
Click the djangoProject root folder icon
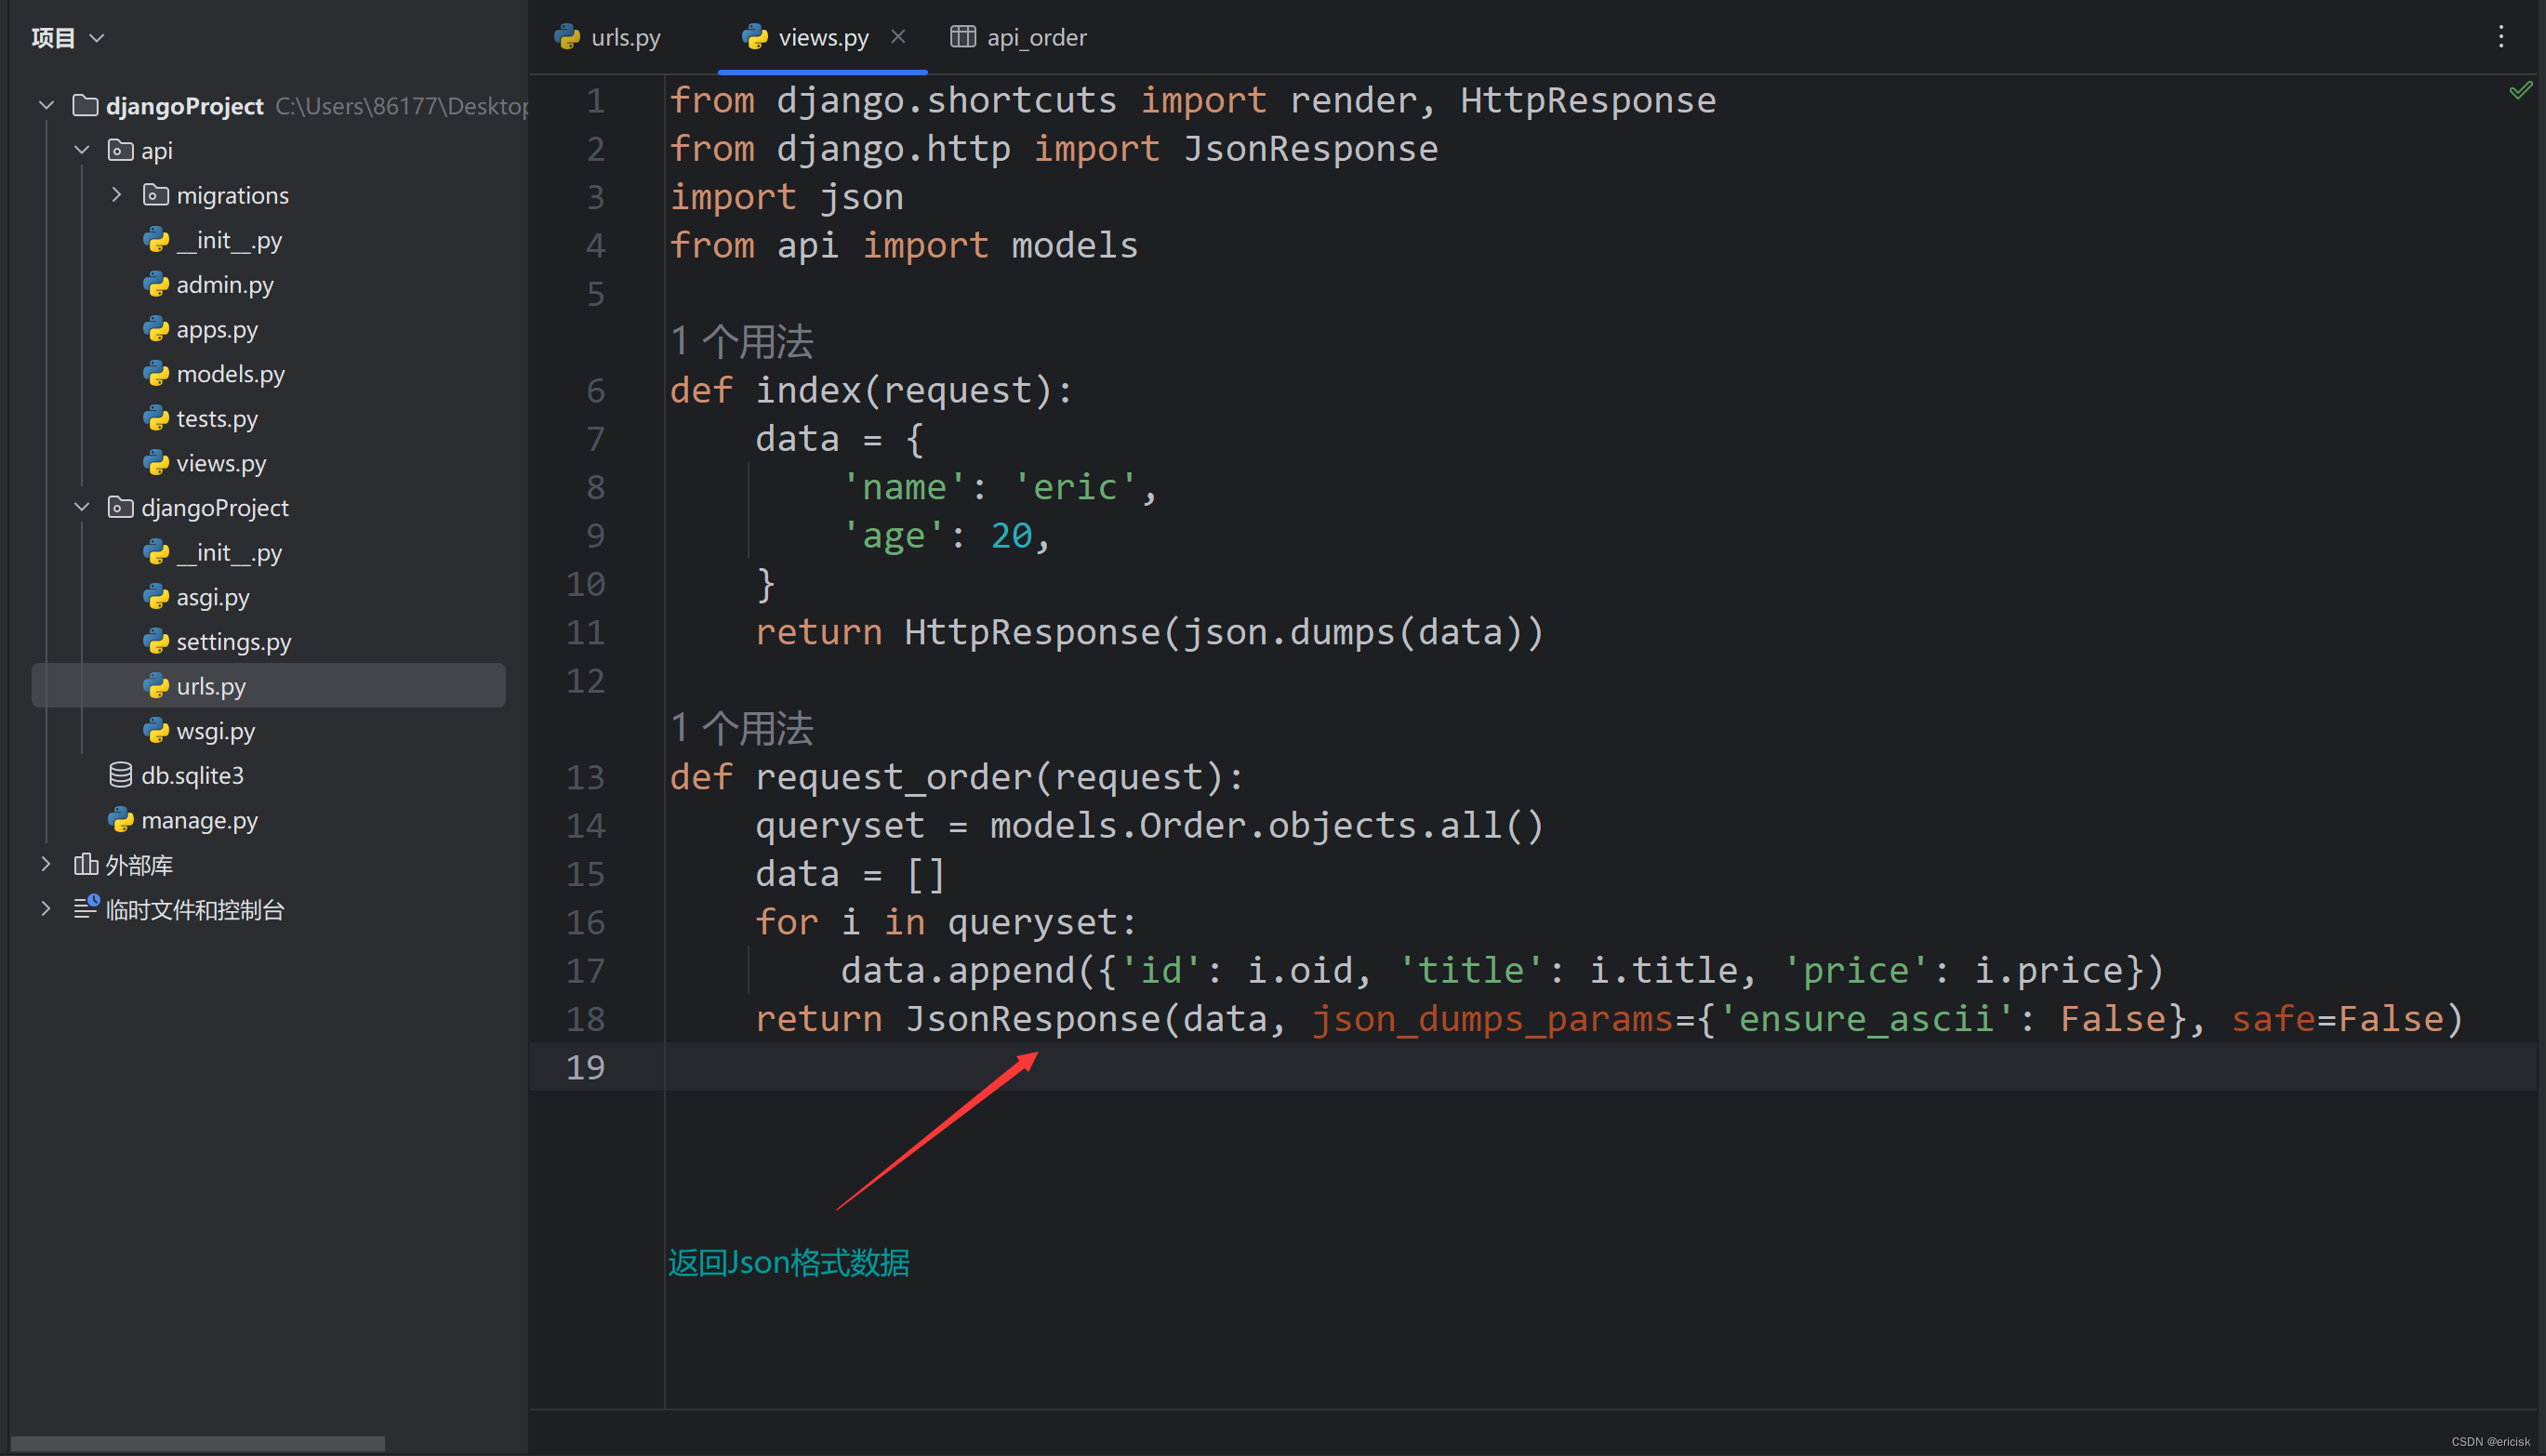click(85, 105)
